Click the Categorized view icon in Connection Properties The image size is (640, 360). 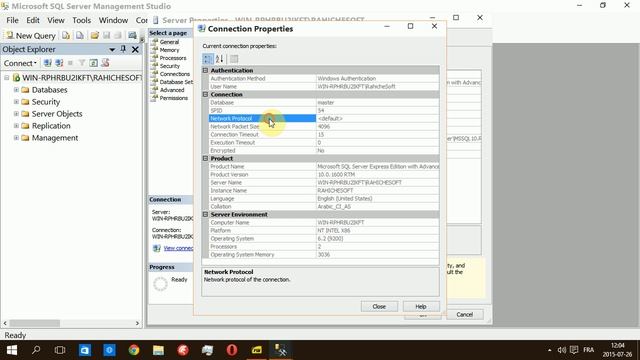pos(208,59)
